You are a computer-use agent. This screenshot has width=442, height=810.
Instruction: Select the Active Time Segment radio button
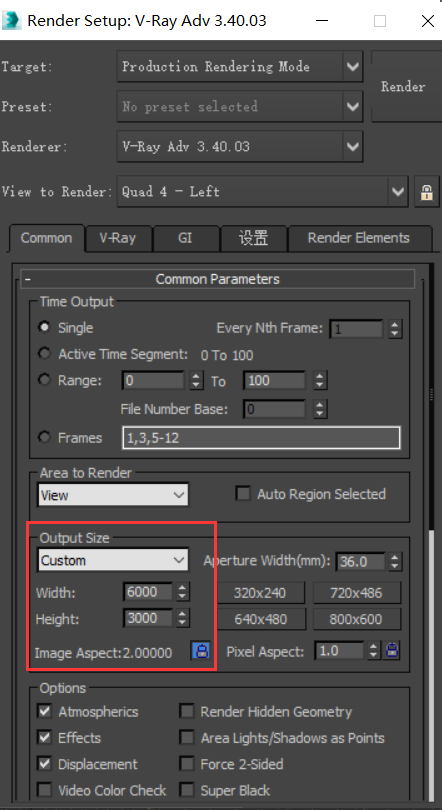45,354
